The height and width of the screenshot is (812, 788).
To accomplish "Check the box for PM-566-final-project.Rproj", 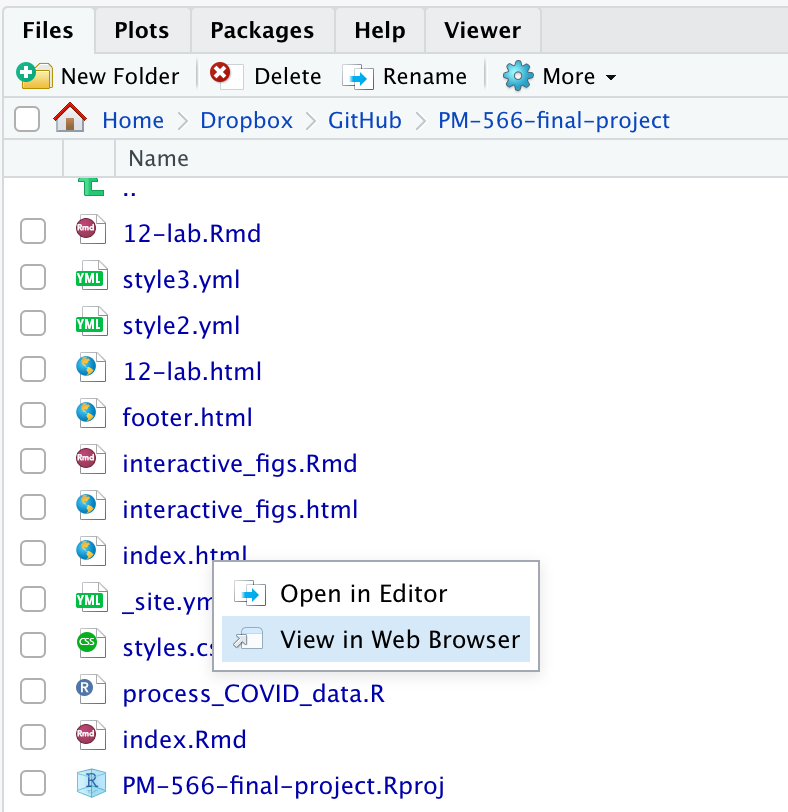I will pos(33,782).
